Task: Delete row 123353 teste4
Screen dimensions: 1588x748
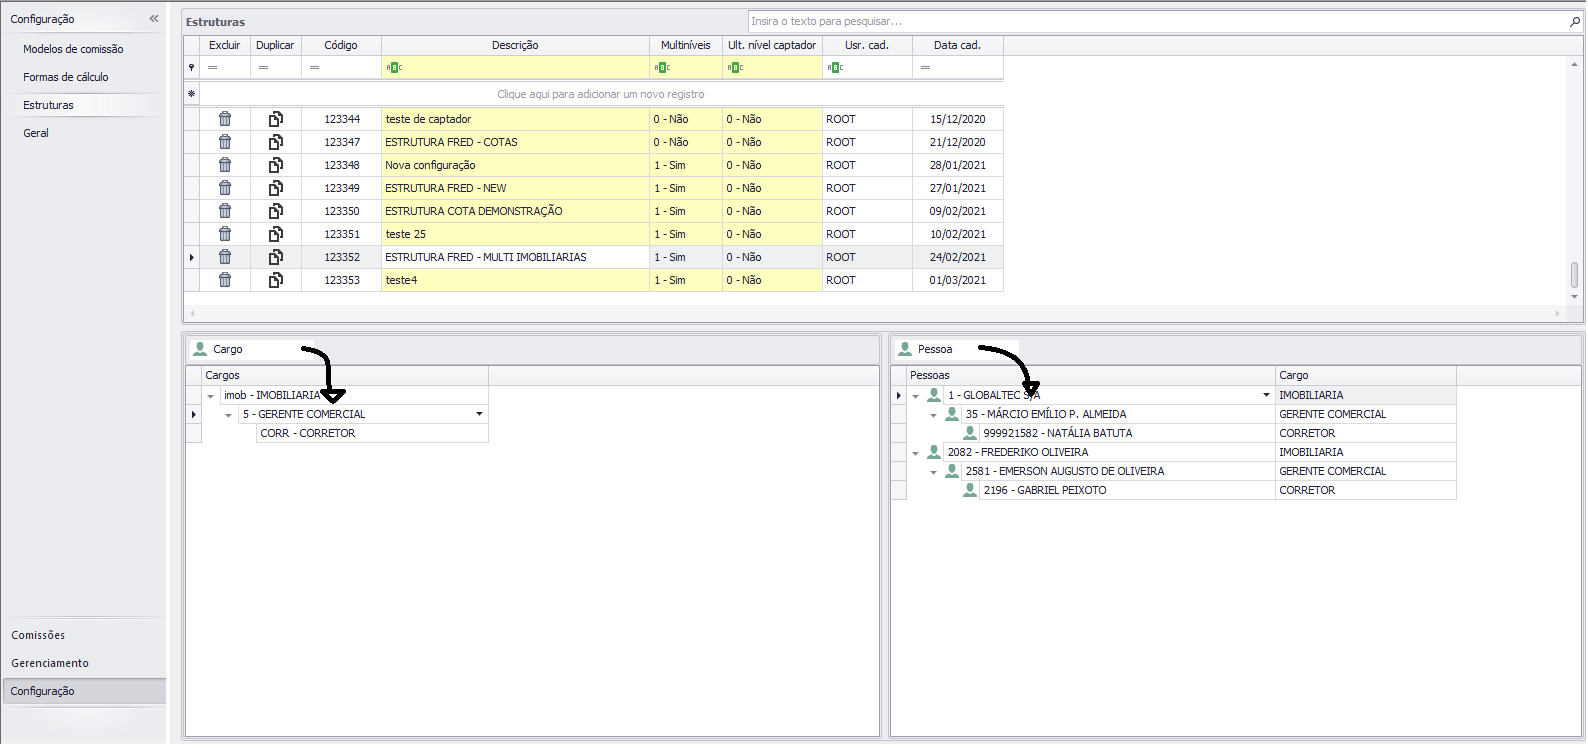Action: tap(225, 280)
